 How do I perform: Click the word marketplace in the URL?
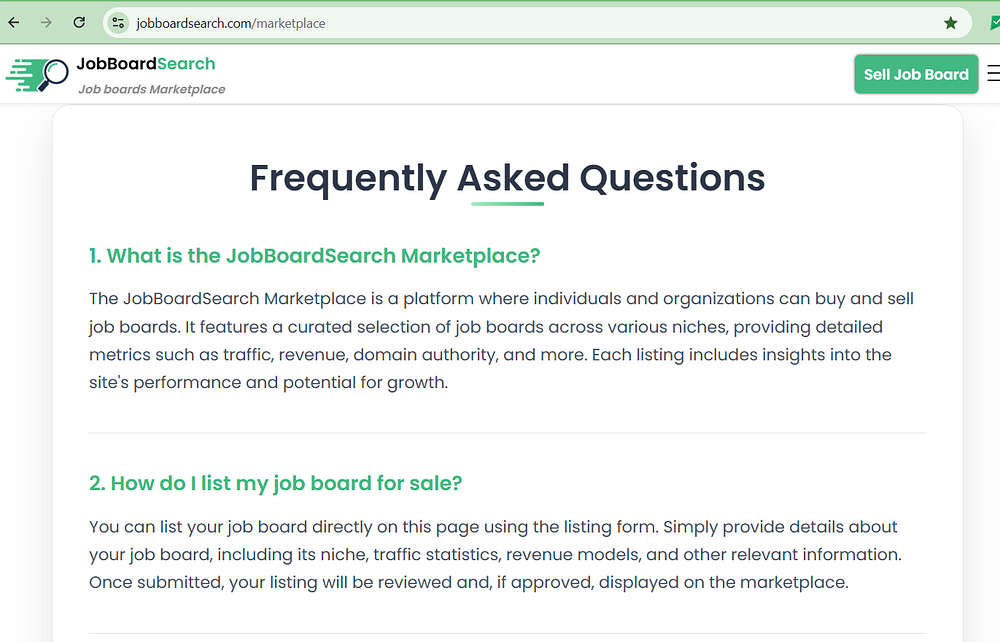(x=290, y=22)
